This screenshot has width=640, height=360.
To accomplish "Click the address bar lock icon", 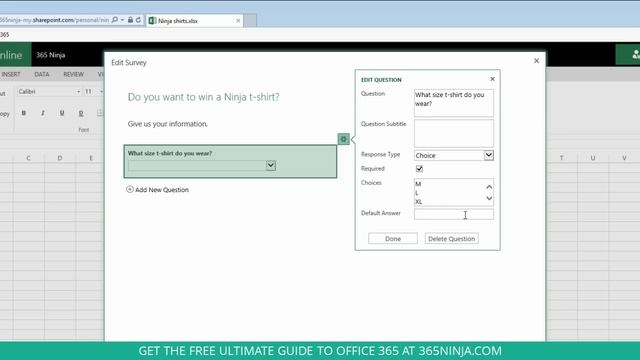I will coord(130,20).
